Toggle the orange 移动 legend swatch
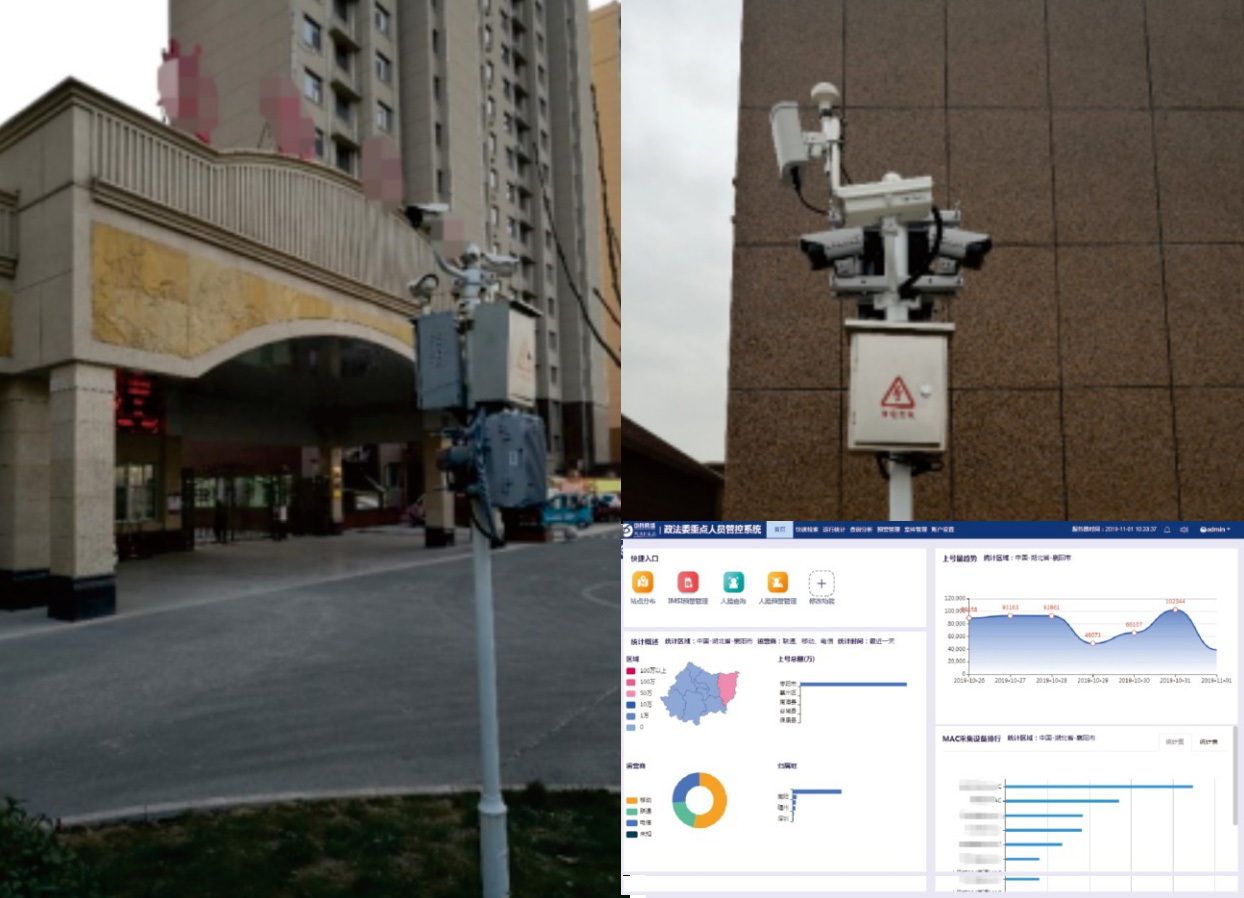 point(631,800)
